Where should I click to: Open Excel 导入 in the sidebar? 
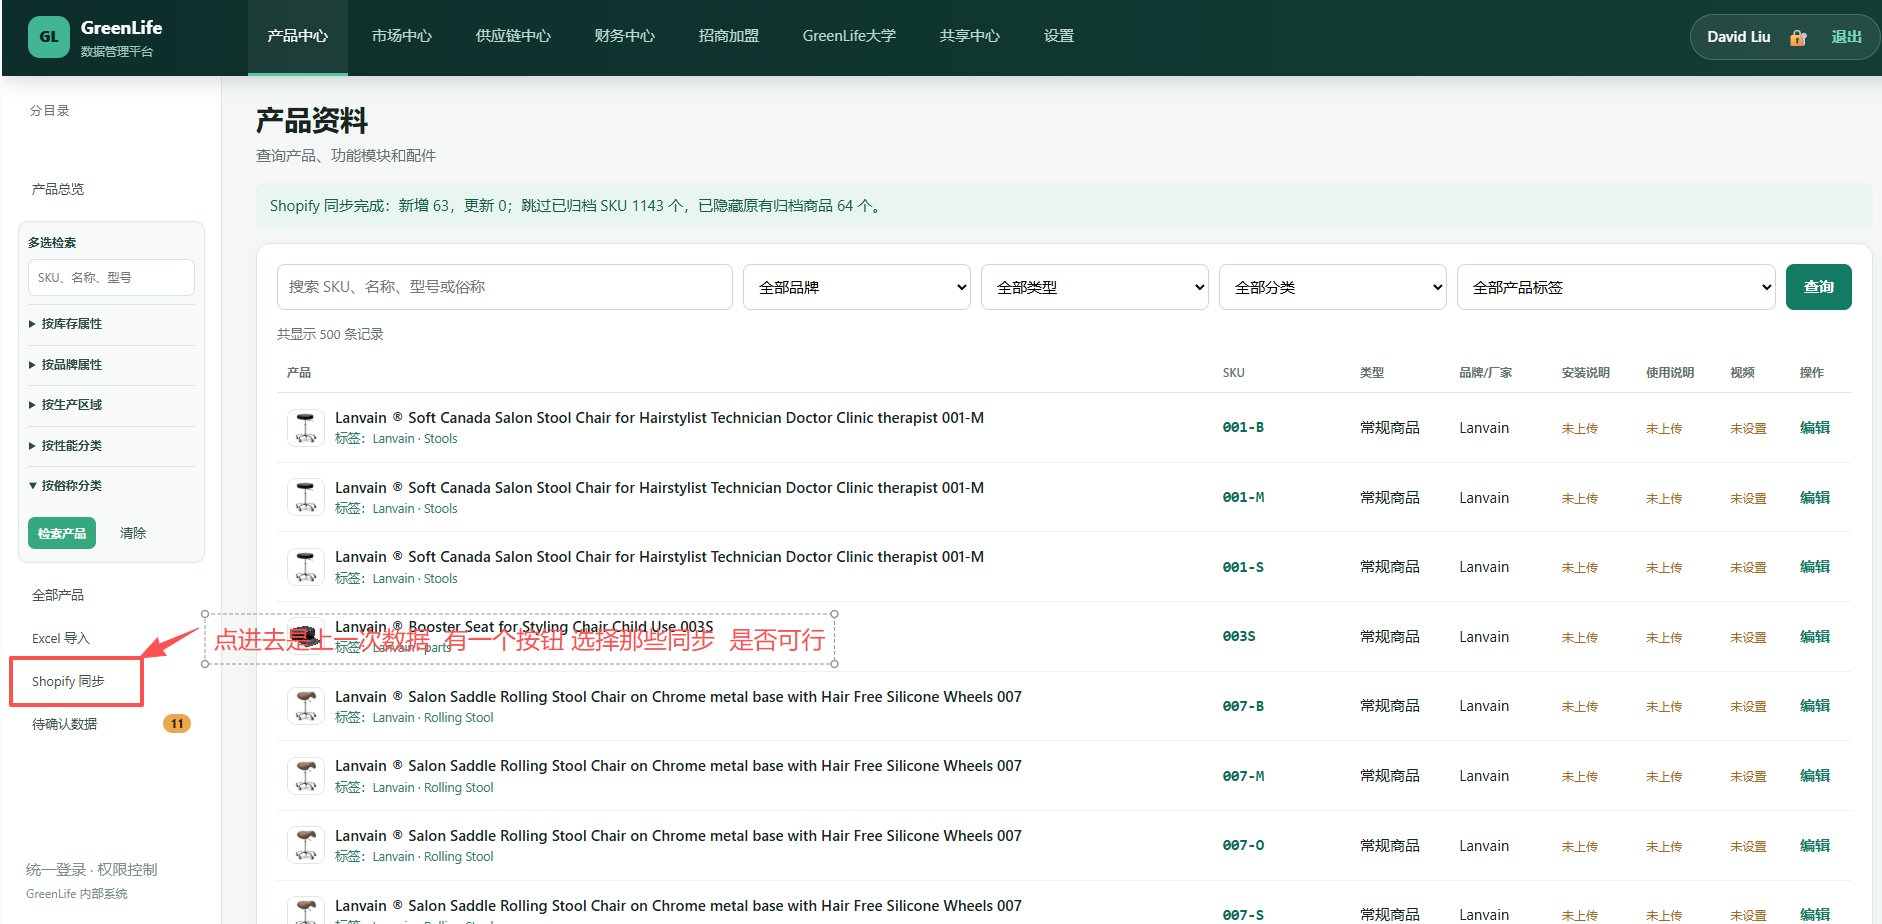pyautogui.click(x=60, y=638)
